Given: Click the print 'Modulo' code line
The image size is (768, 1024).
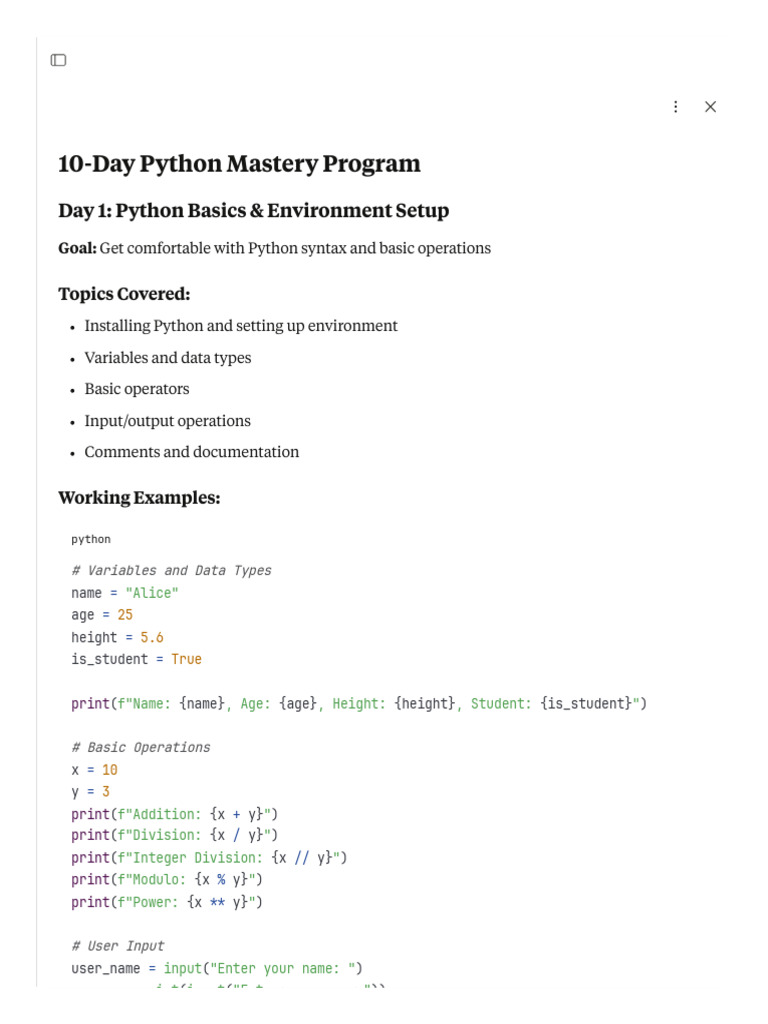Looking at the screenshot, I should pyautogui.click(x=167, y=880).
